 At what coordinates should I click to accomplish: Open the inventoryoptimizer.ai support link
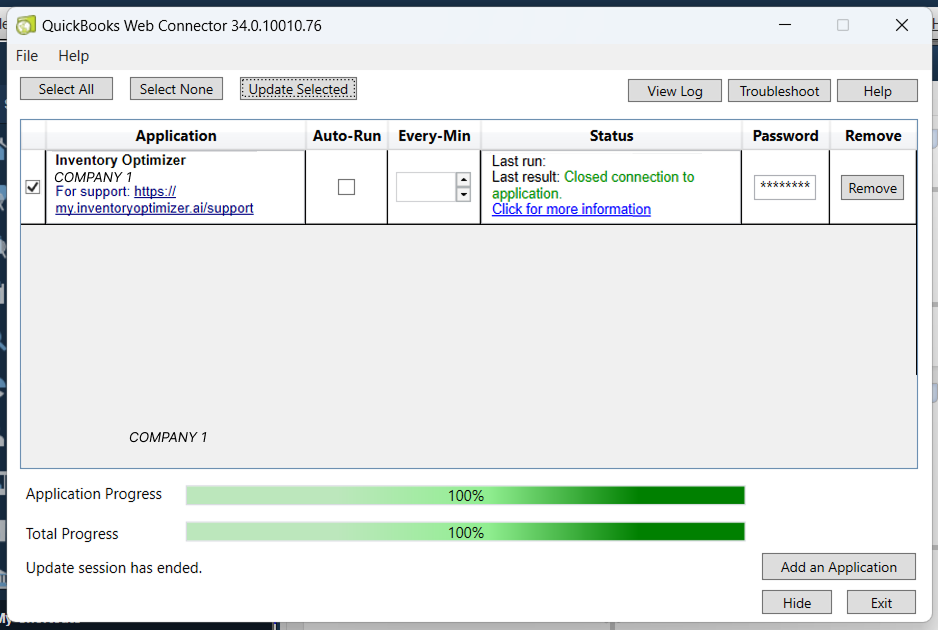(154, 200)
